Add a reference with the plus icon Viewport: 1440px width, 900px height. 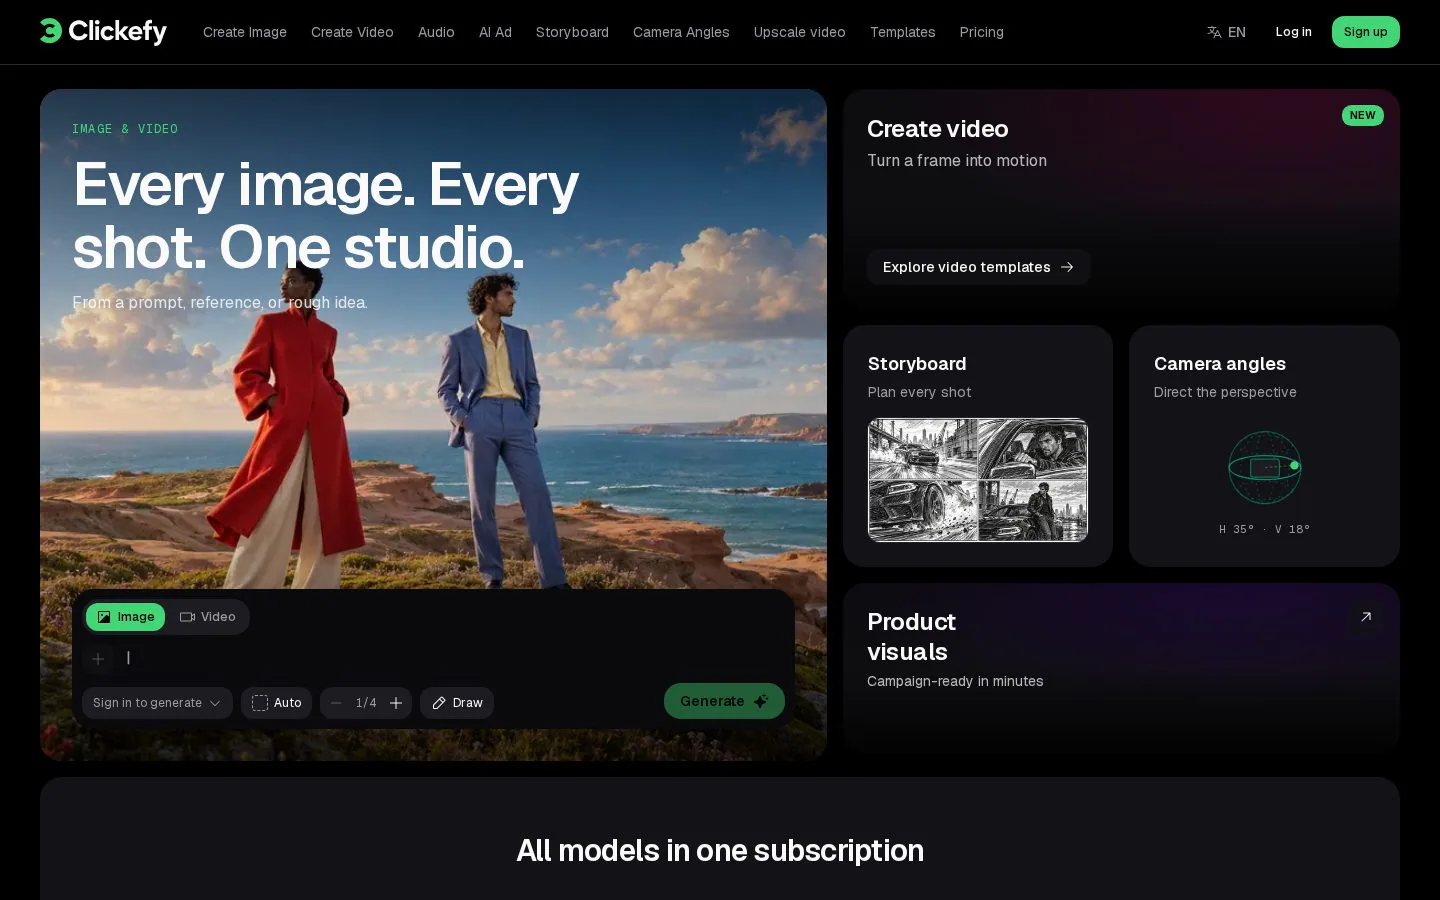coord(98,659)
